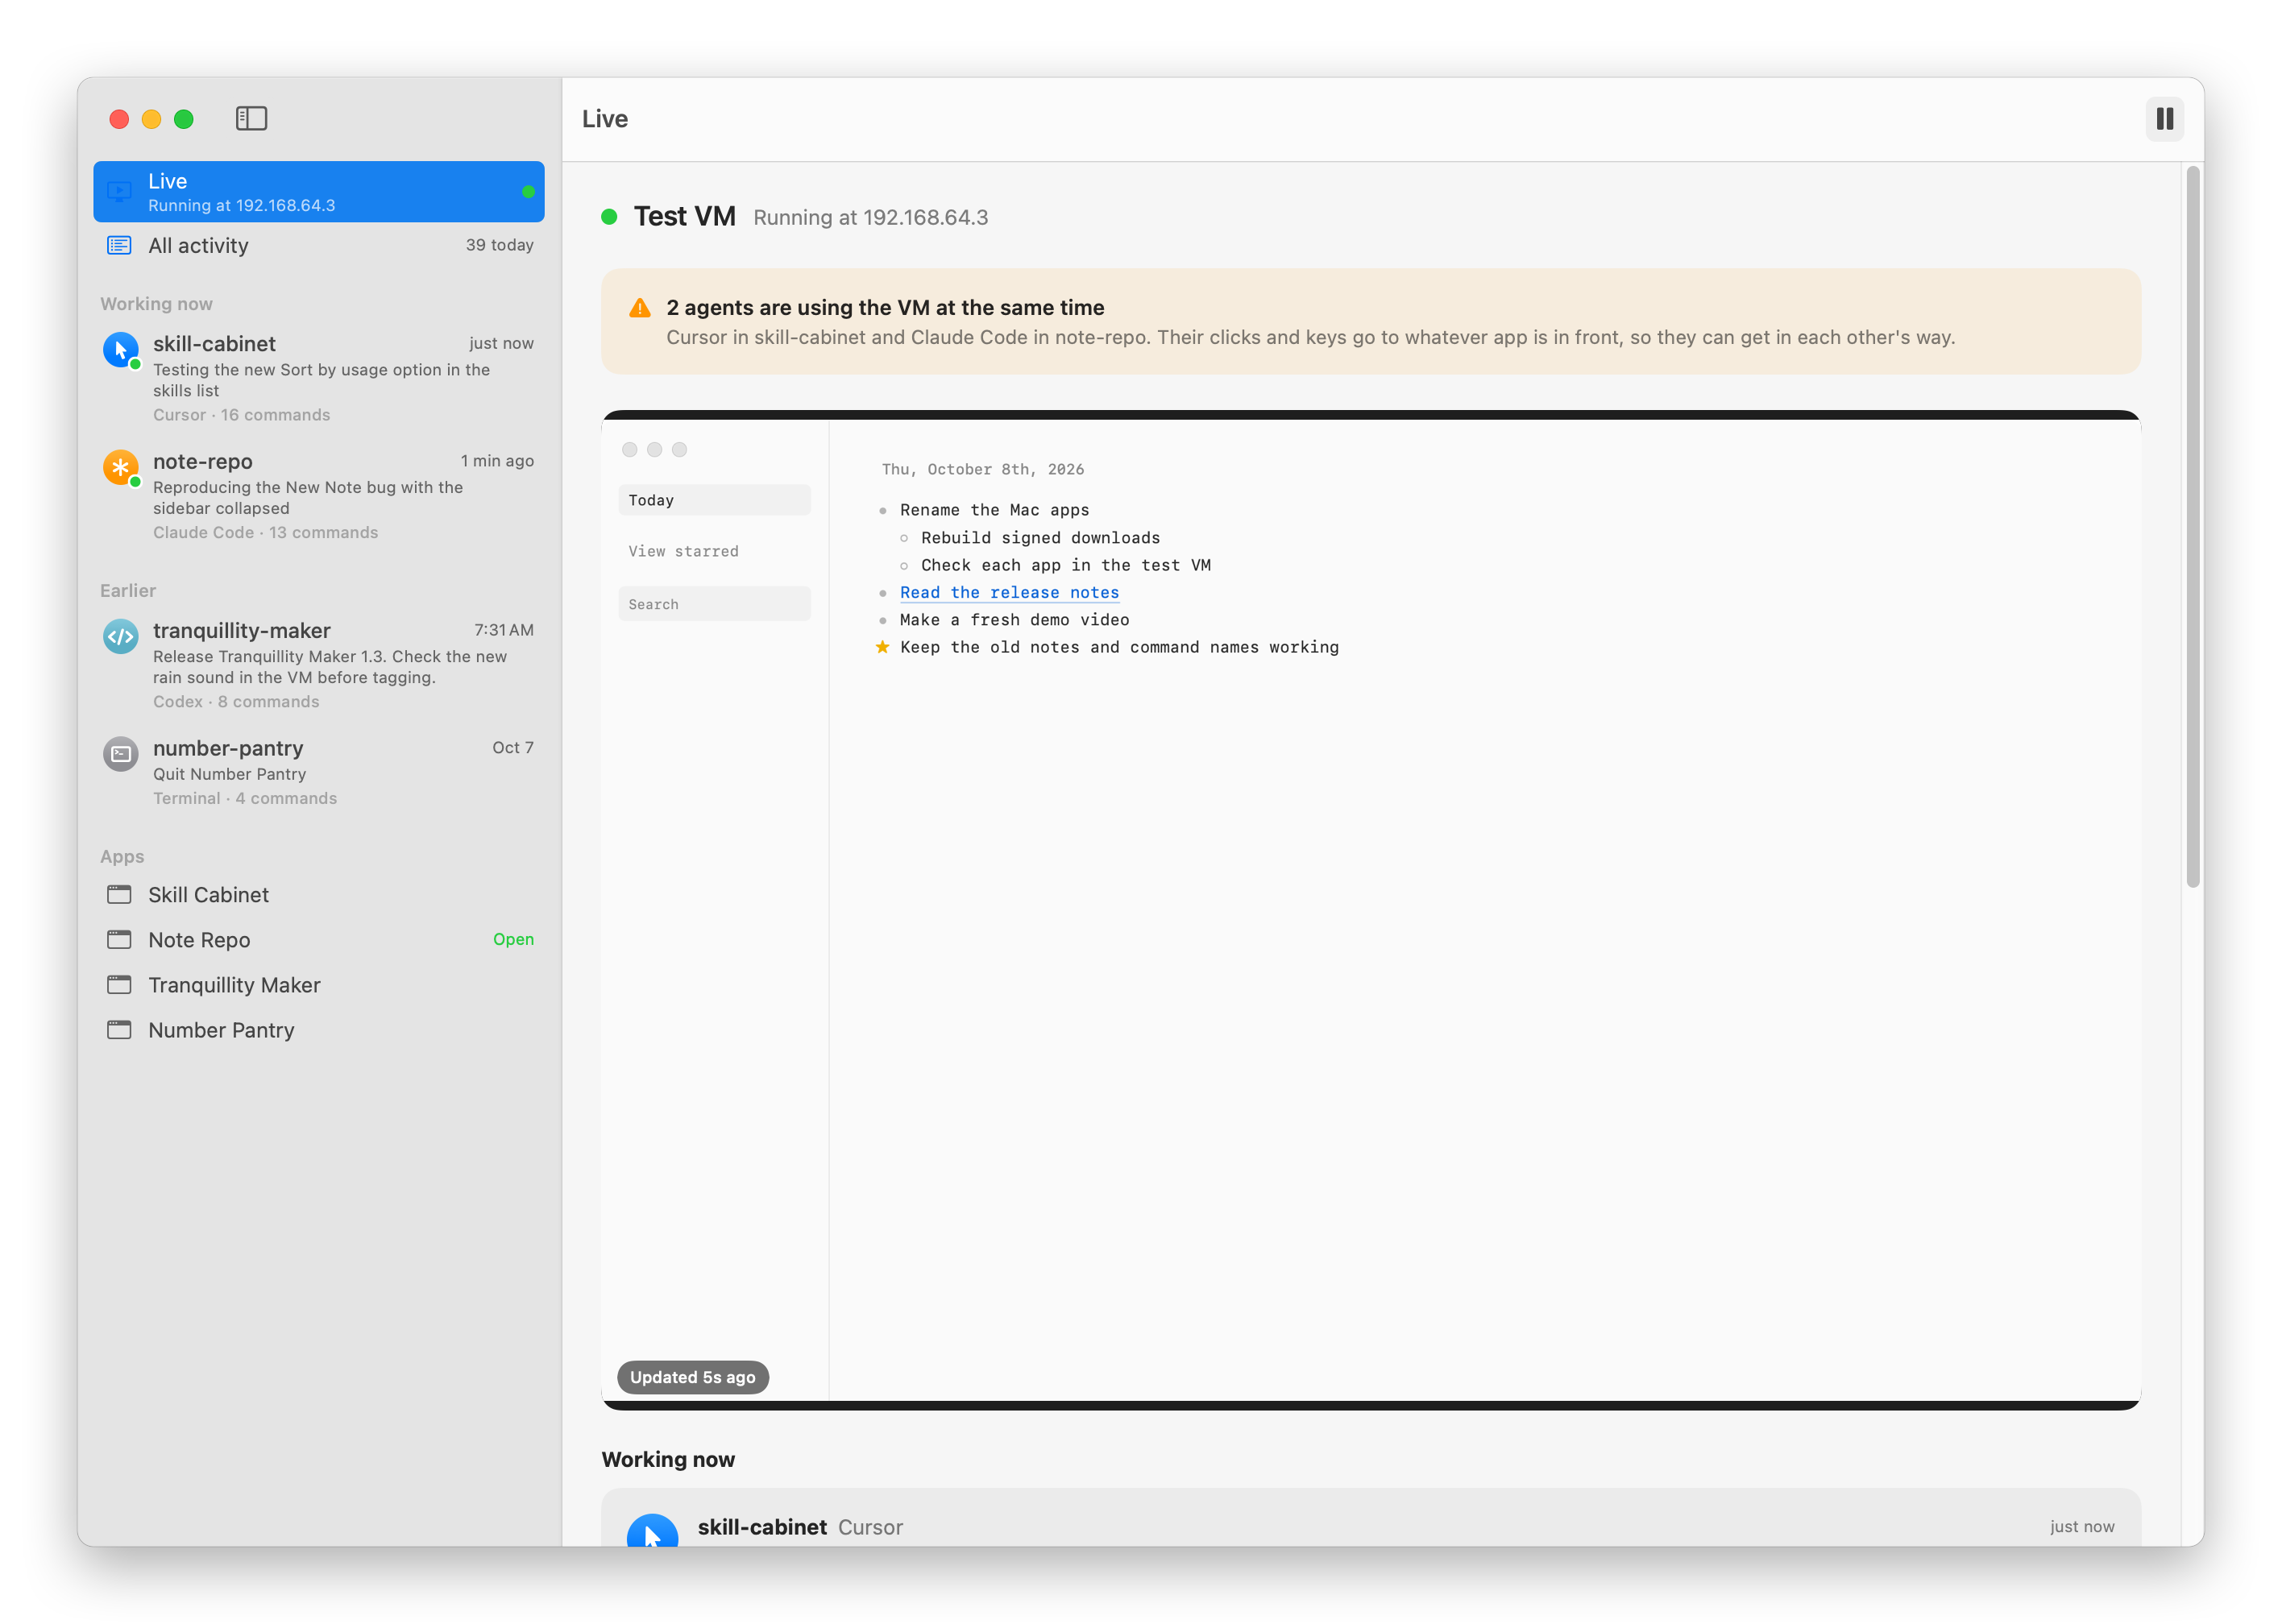
Task: Click the Live monitor icon in sidebar
Action: coord(120,192)
